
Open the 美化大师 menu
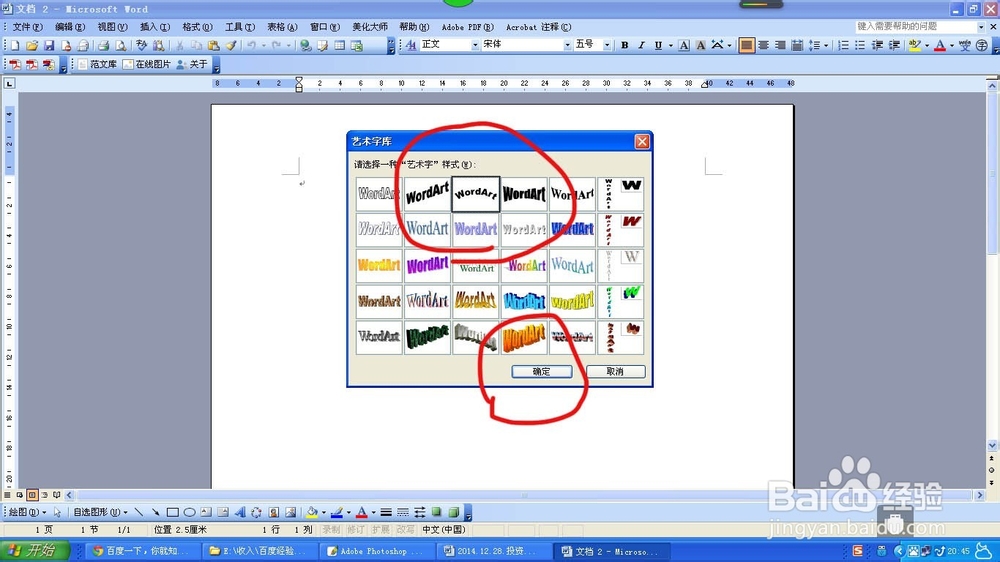(370, 27)
